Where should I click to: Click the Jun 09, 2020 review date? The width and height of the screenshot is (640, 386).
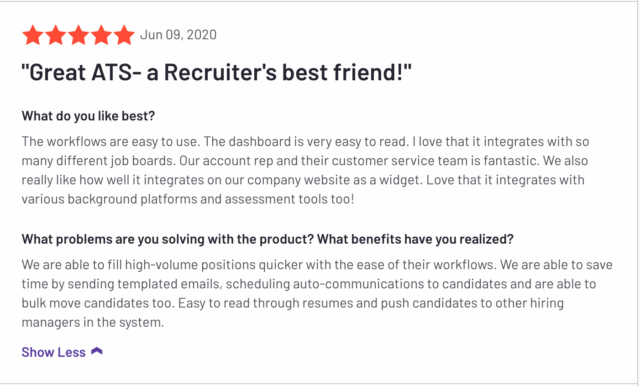tap(178, 35)
